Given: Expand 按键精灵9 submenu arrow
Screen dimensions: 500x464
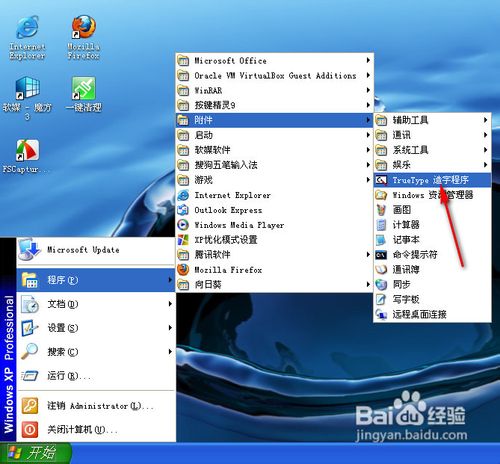Looking at the screenshot, I should (368, 105).
